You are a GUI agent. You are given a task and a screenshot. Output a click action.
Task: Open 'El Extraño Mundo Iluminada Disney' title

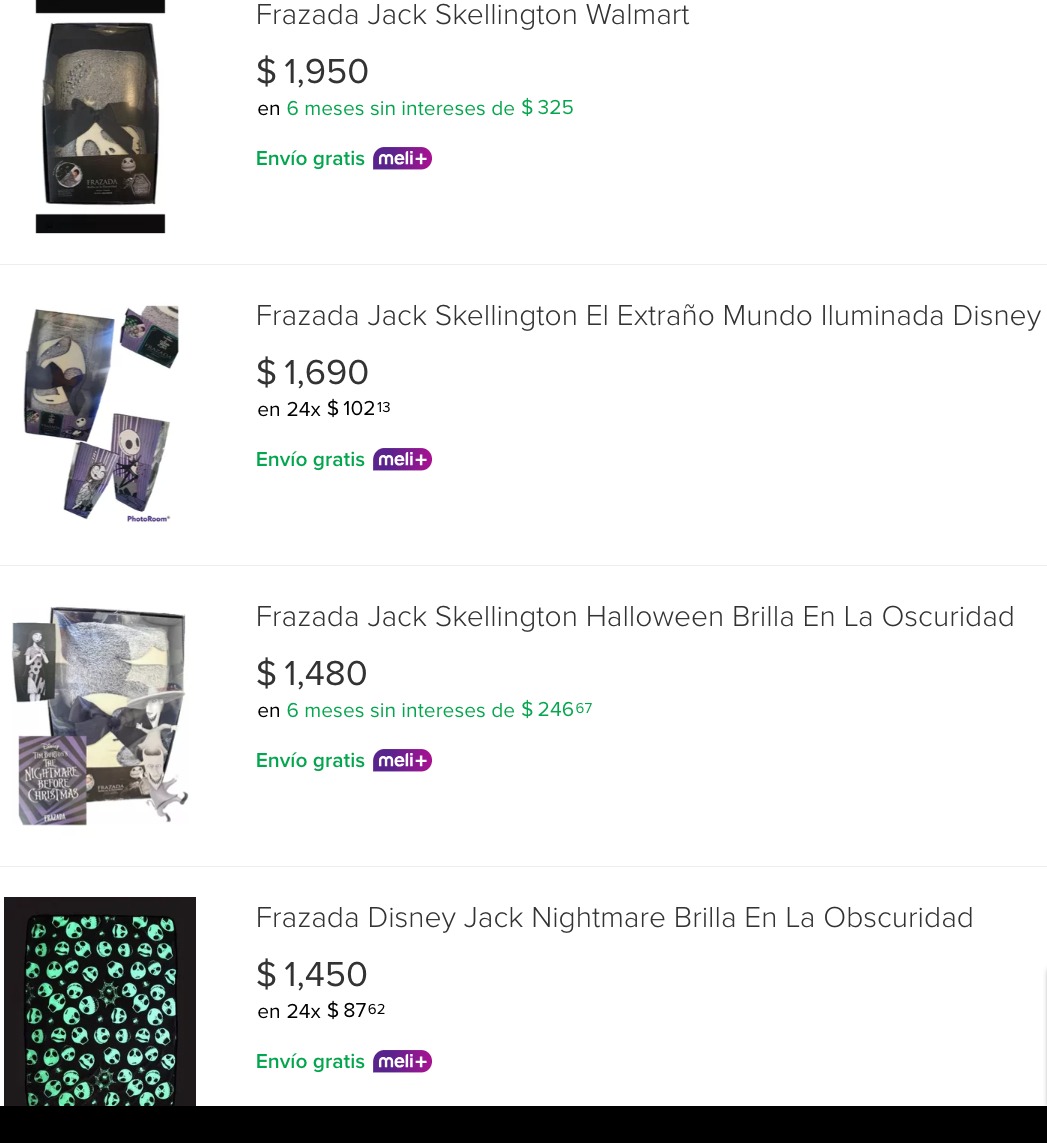point(648,316)
